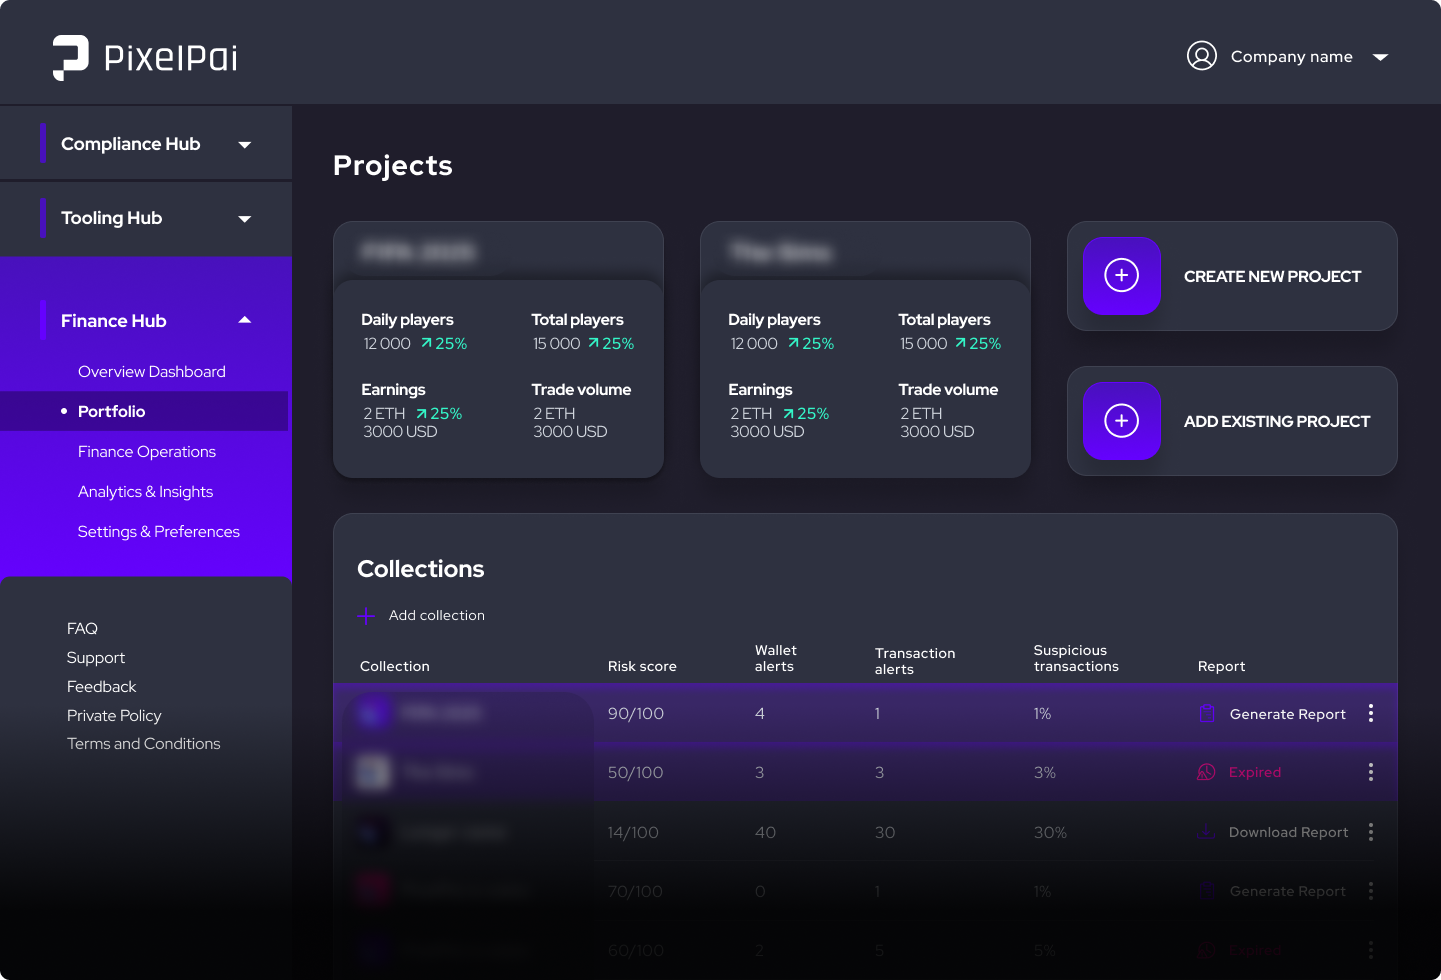Click the 30% suspicious transactions value
The image size is (1441, 980).
(x=1050, y=832)
